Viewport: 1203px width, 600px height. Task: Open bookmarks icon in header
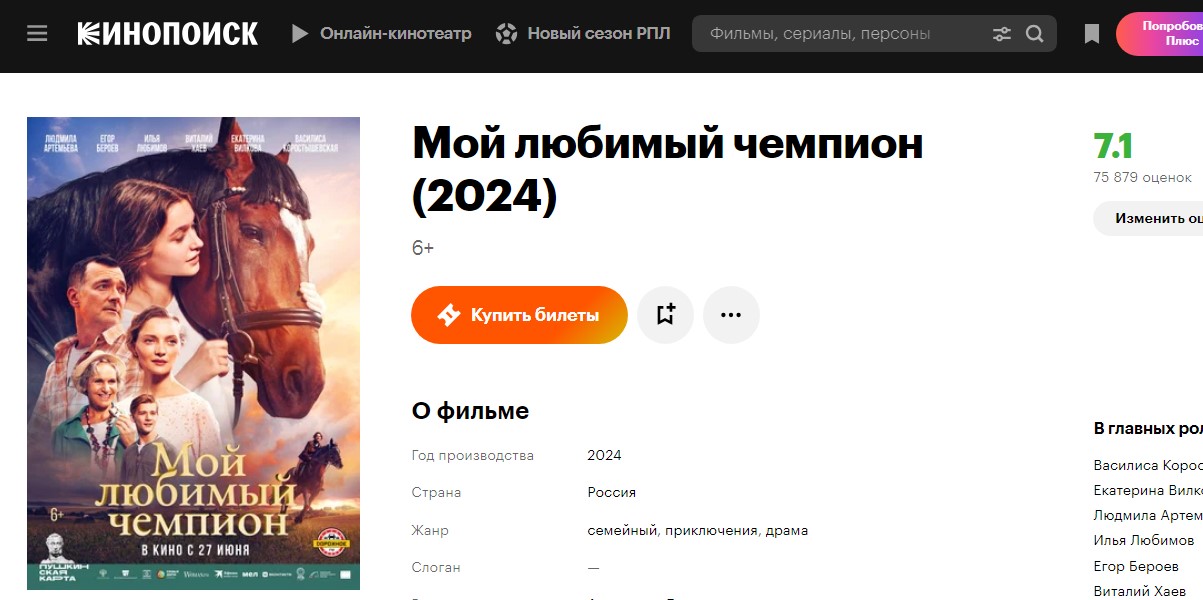tap(1092, 34)
